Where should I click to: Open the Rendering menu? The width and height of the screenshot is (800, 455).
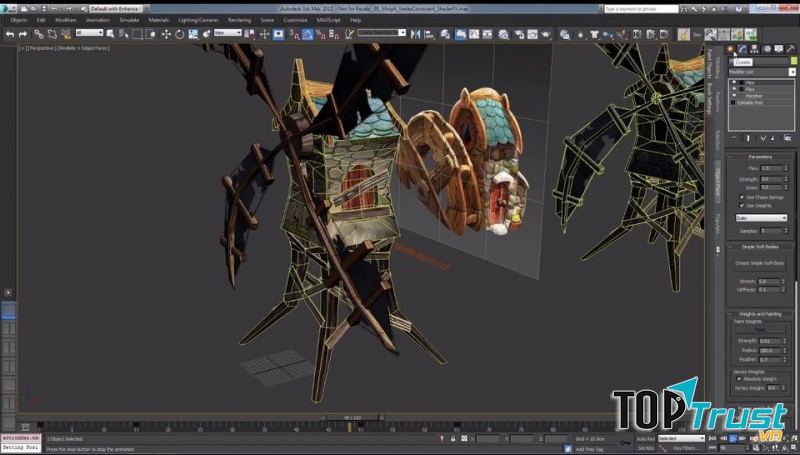pos(239,19)
